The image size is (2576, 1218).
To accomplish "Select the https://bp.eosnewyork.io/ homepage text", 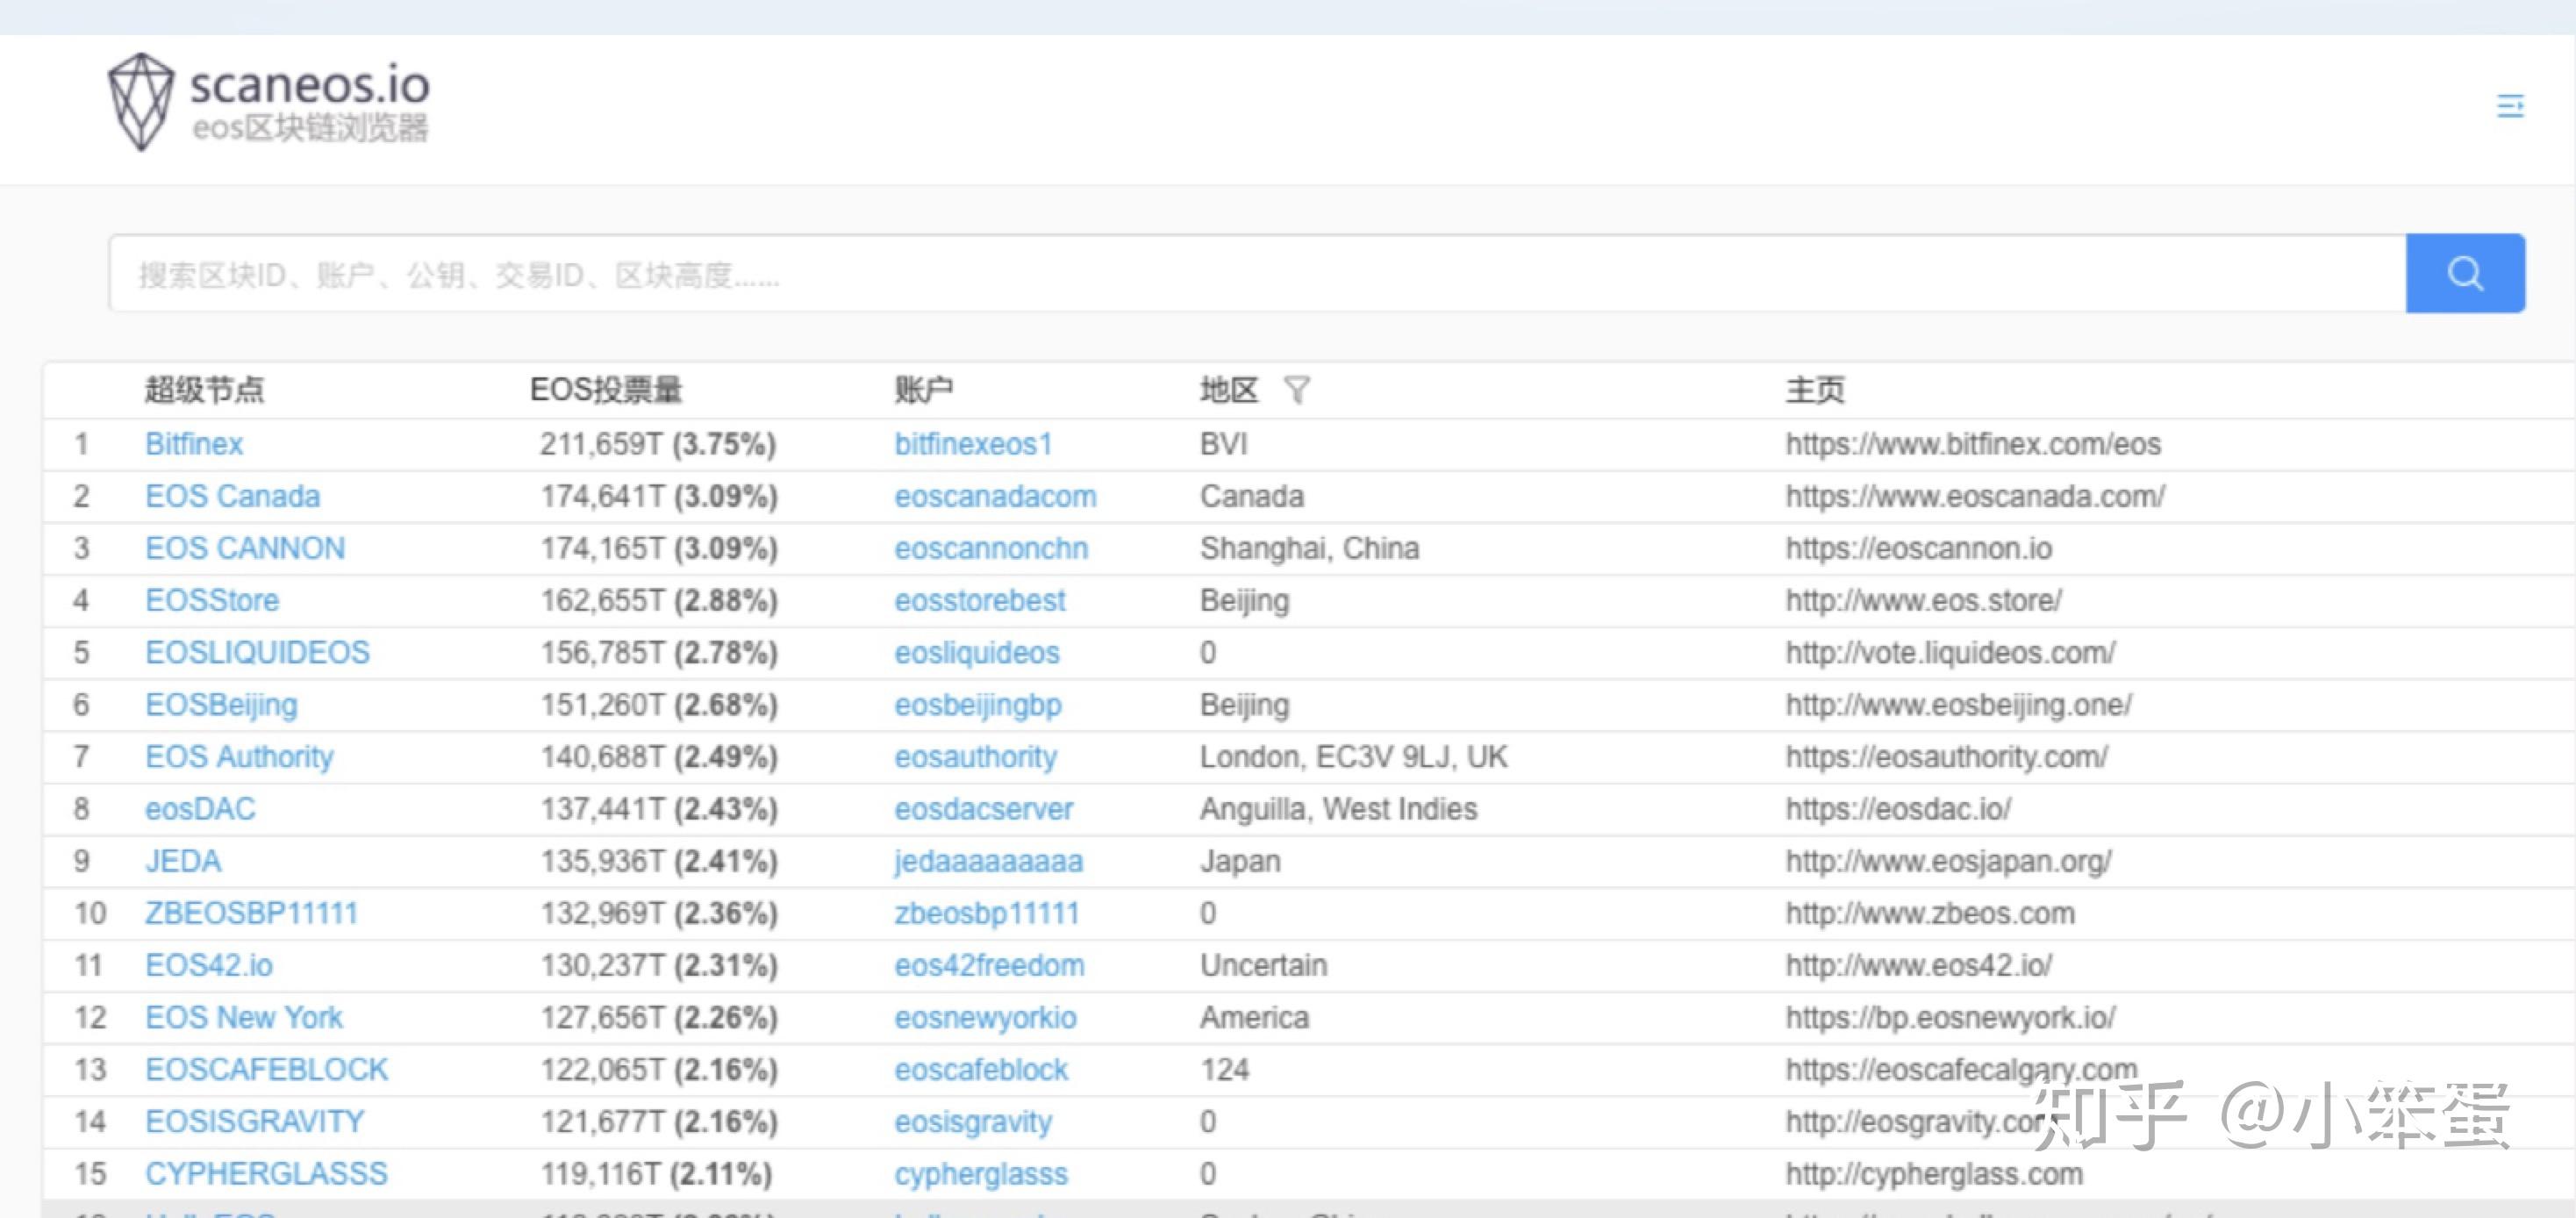I will [x=1951, y=1017].
